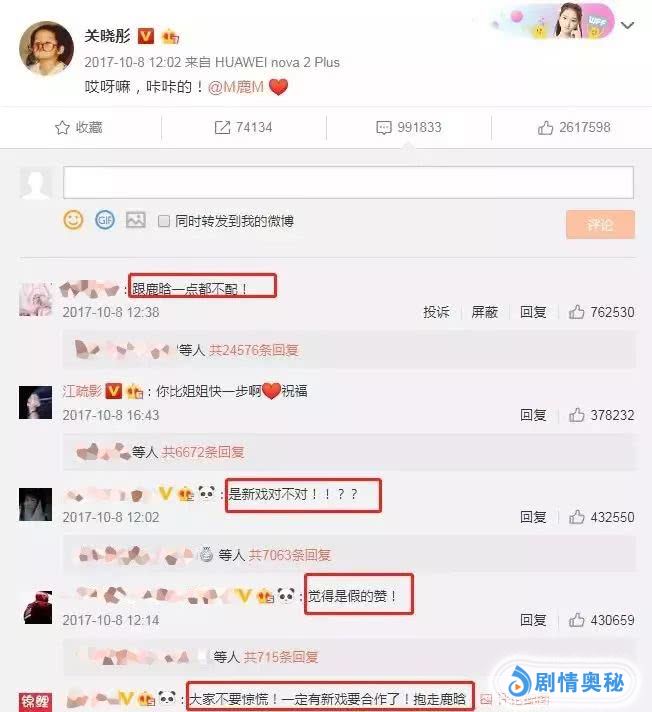Open the repost tab showing 74134
This screenshot has width=652, height=712.
coord(243,128)
